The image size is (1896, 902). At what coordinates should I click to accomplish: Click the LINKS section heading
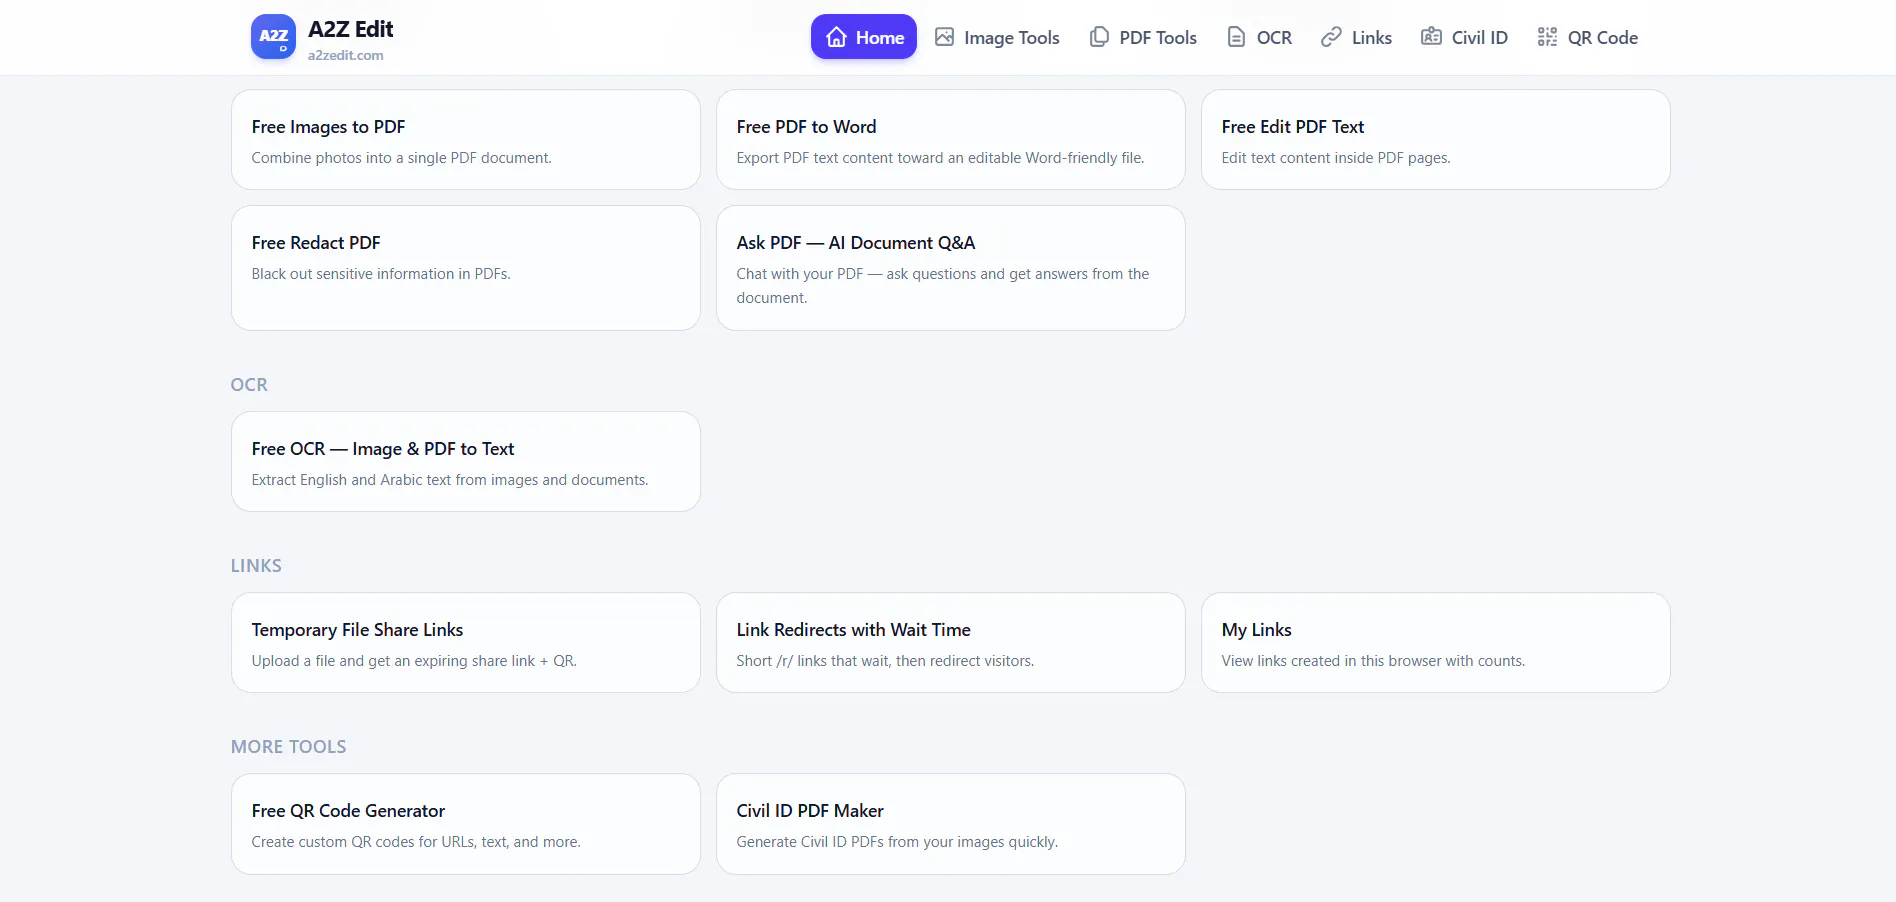tap(256, 566)
